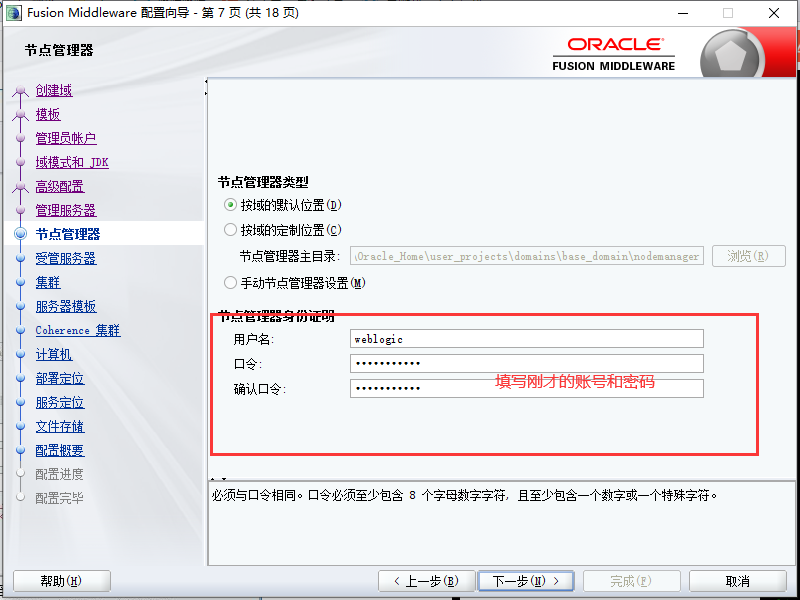Close the configuration wizard window
Image resolution: width=800 pixels, height=600 pixels.
point(774,13)
